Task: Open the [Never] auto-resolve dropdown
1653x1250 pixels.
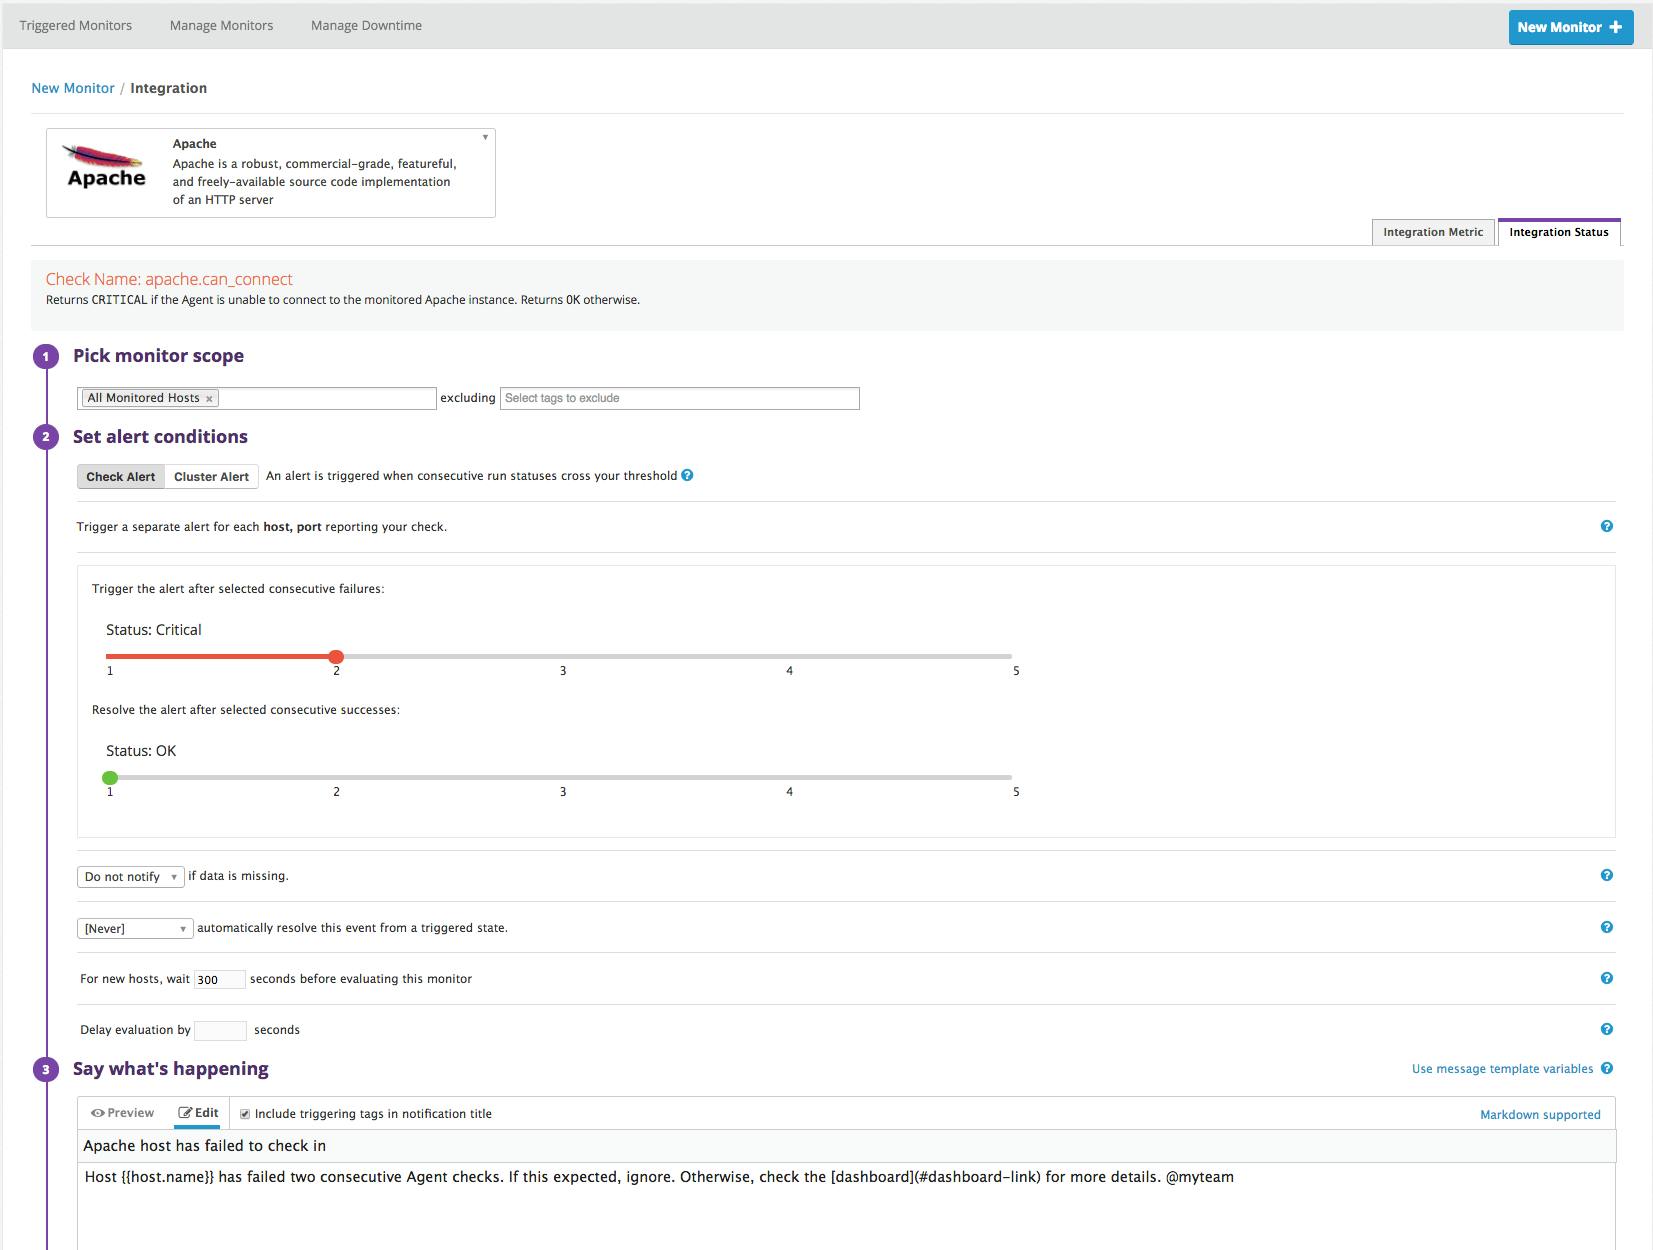Action: tap(135, 928)
